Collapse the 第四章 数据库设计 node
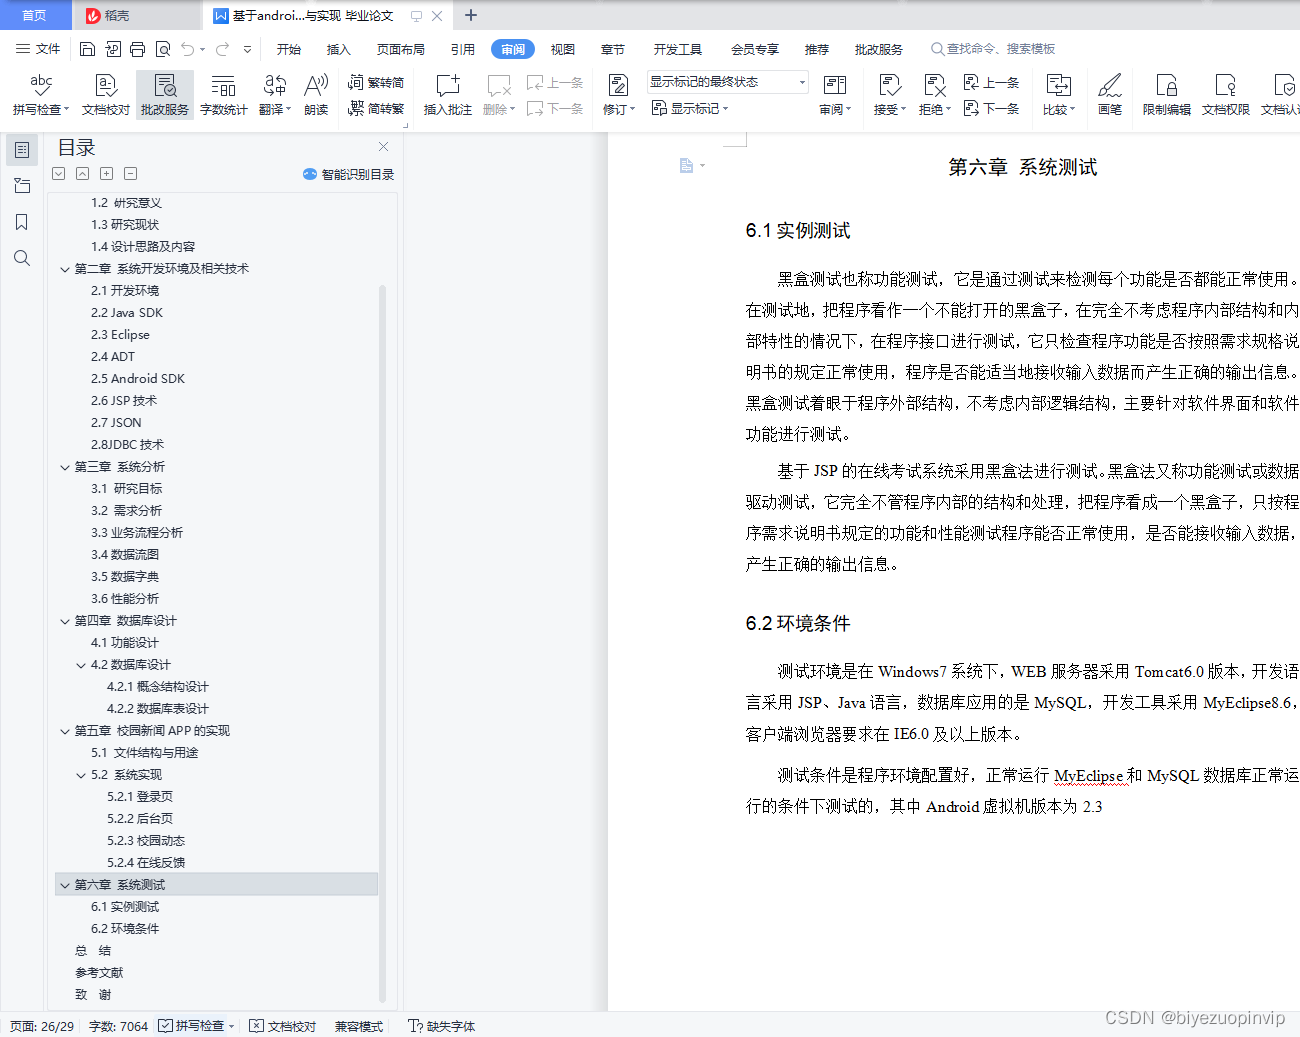The width and height of the screenshot is (1300, 1037). tap(65, 621)
